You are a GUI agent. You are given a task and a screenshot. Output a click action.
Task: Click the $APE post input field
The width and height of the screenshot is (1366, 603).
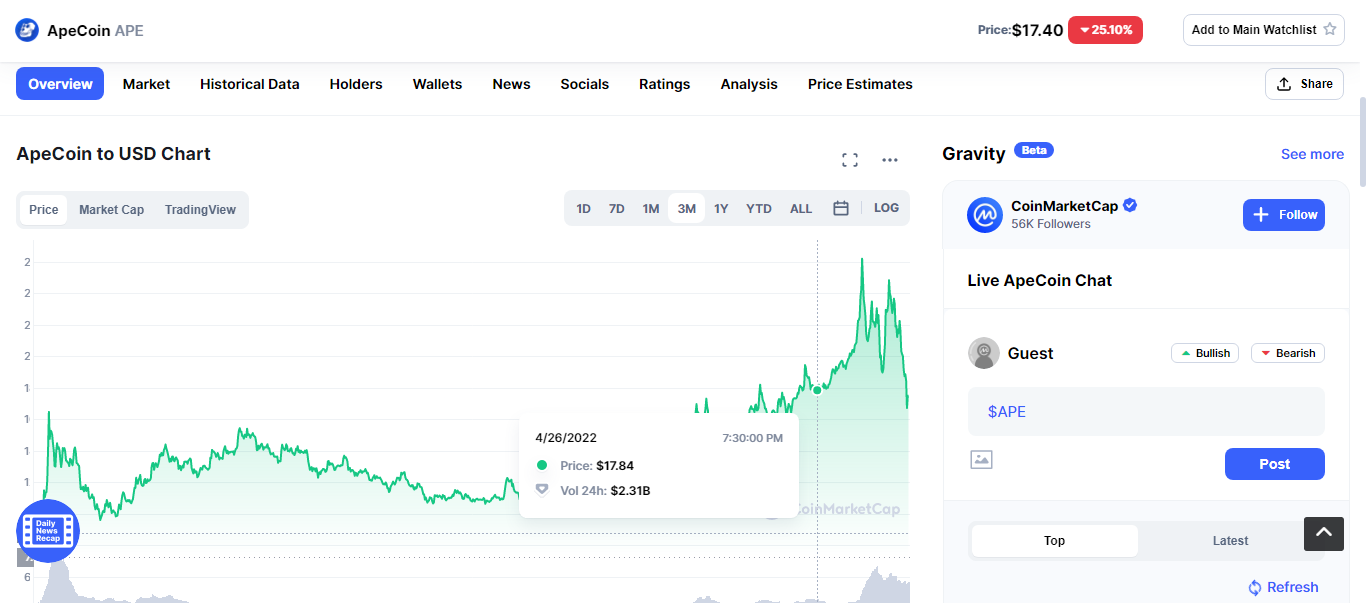(1146, 411)
